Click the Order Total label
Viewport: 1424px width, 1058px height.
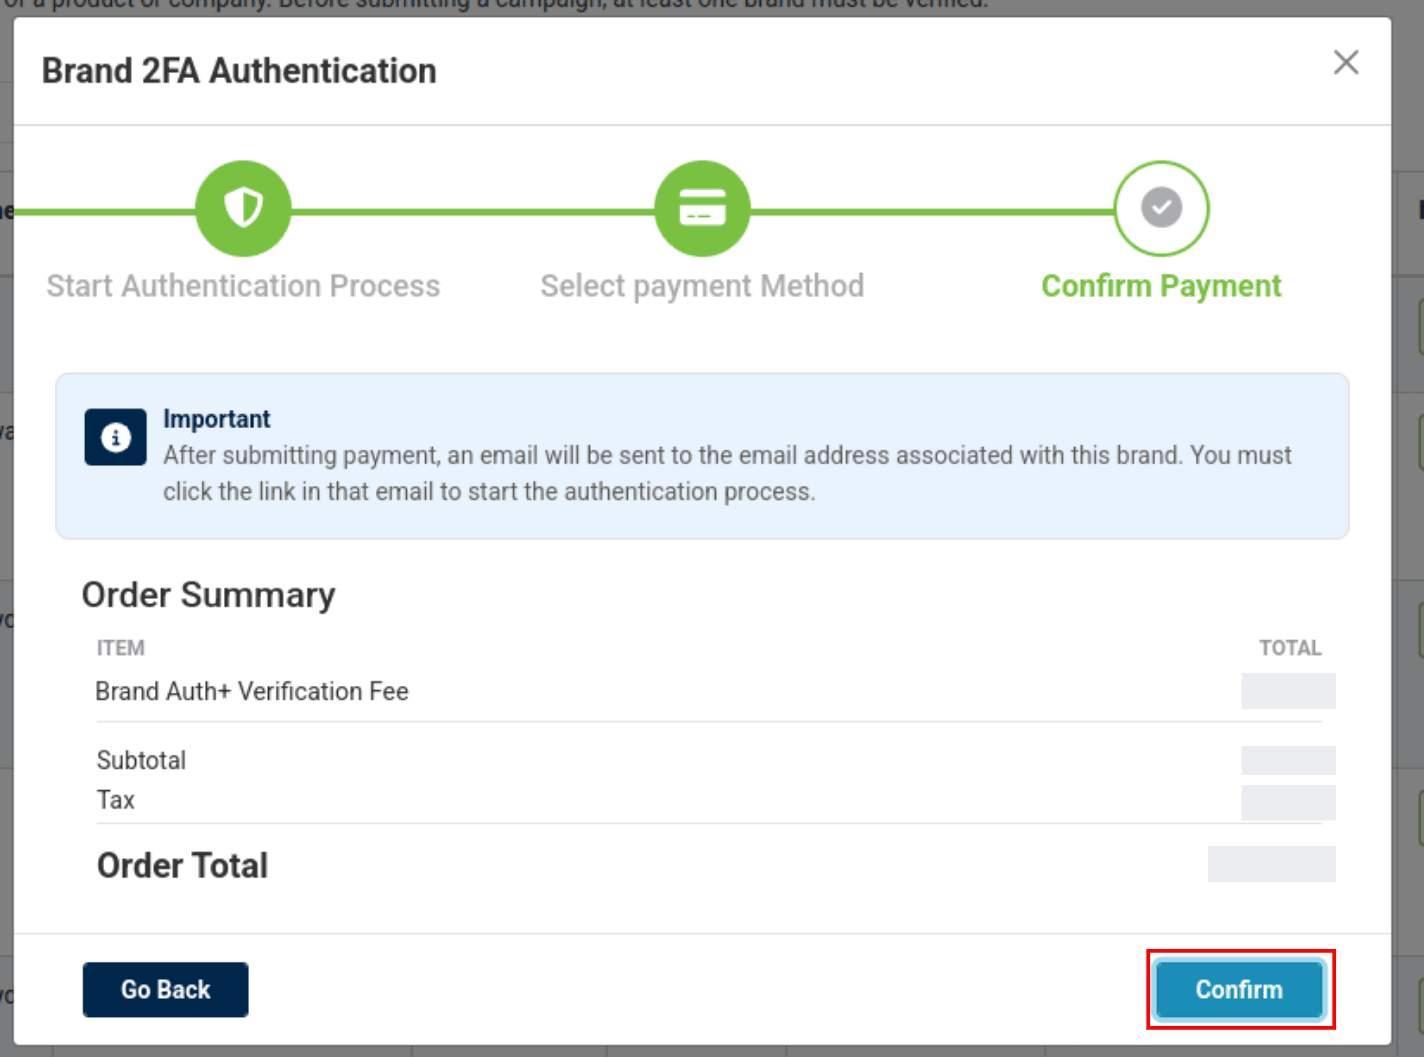pos(182,865)
